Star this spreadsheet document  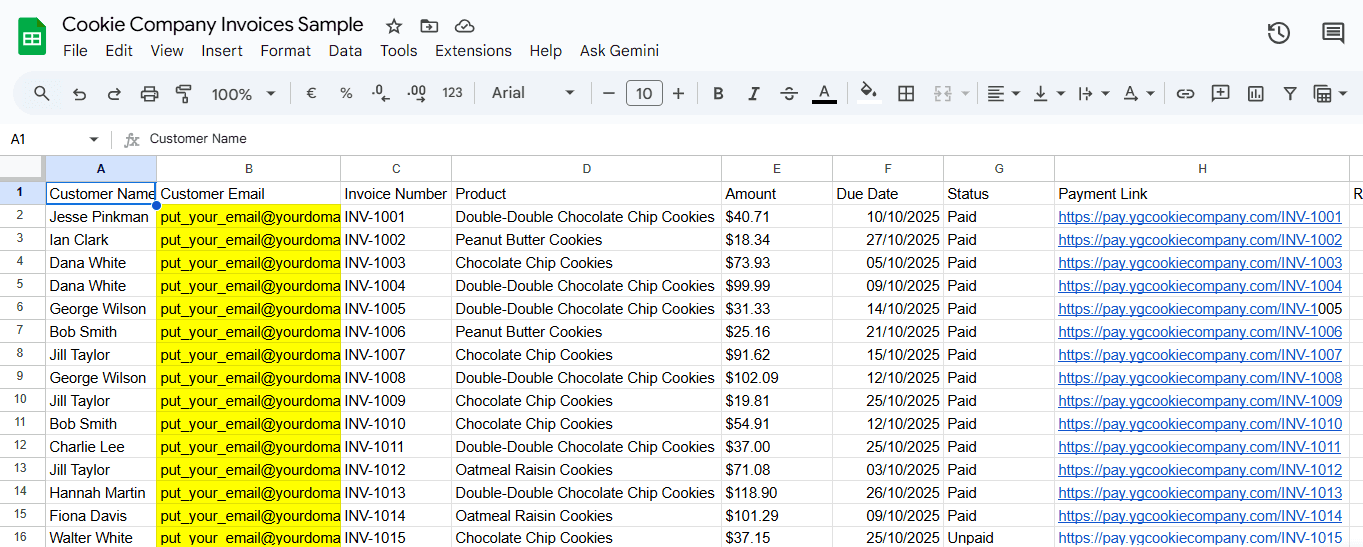[x=394, y=26]
